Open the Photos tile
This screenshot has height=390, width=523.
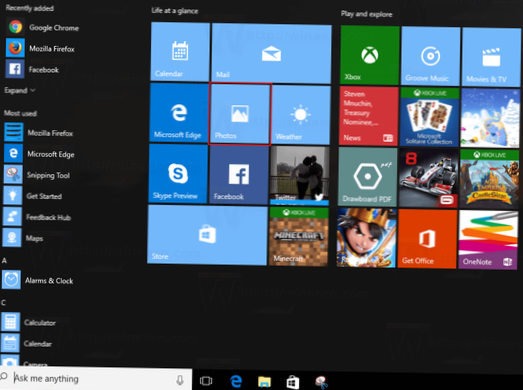coord(240,114)
